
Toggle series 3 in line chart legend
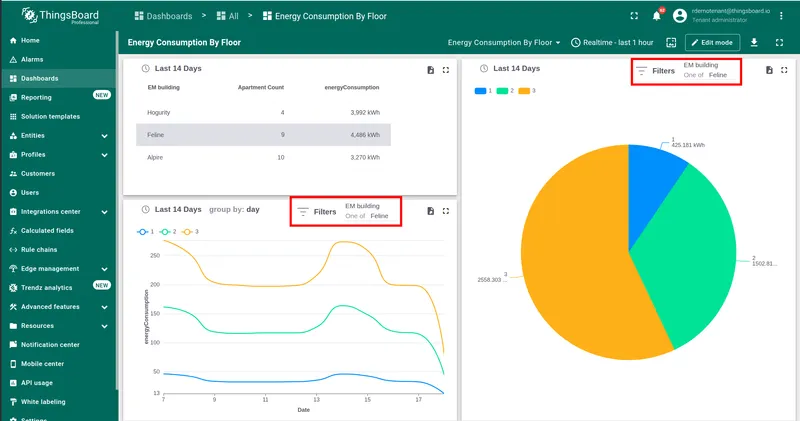coord(190,232)
